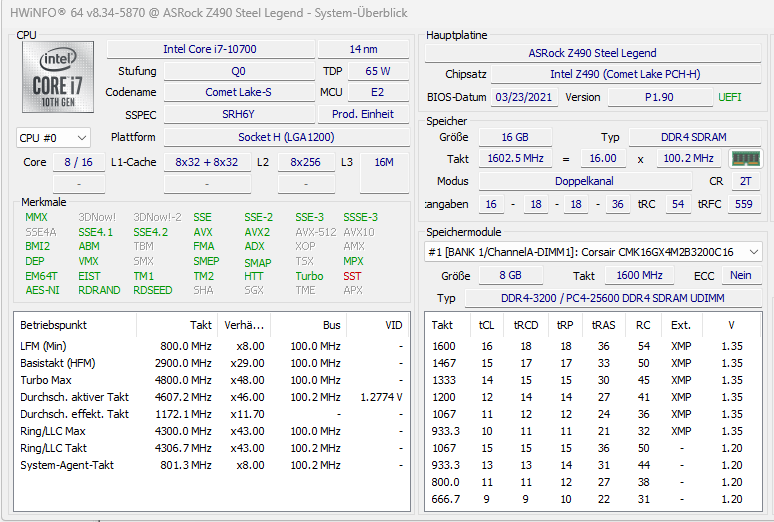Select the System-Agent-Takt row
Viewport: 774px width, 522px height.
coord(212,465)
